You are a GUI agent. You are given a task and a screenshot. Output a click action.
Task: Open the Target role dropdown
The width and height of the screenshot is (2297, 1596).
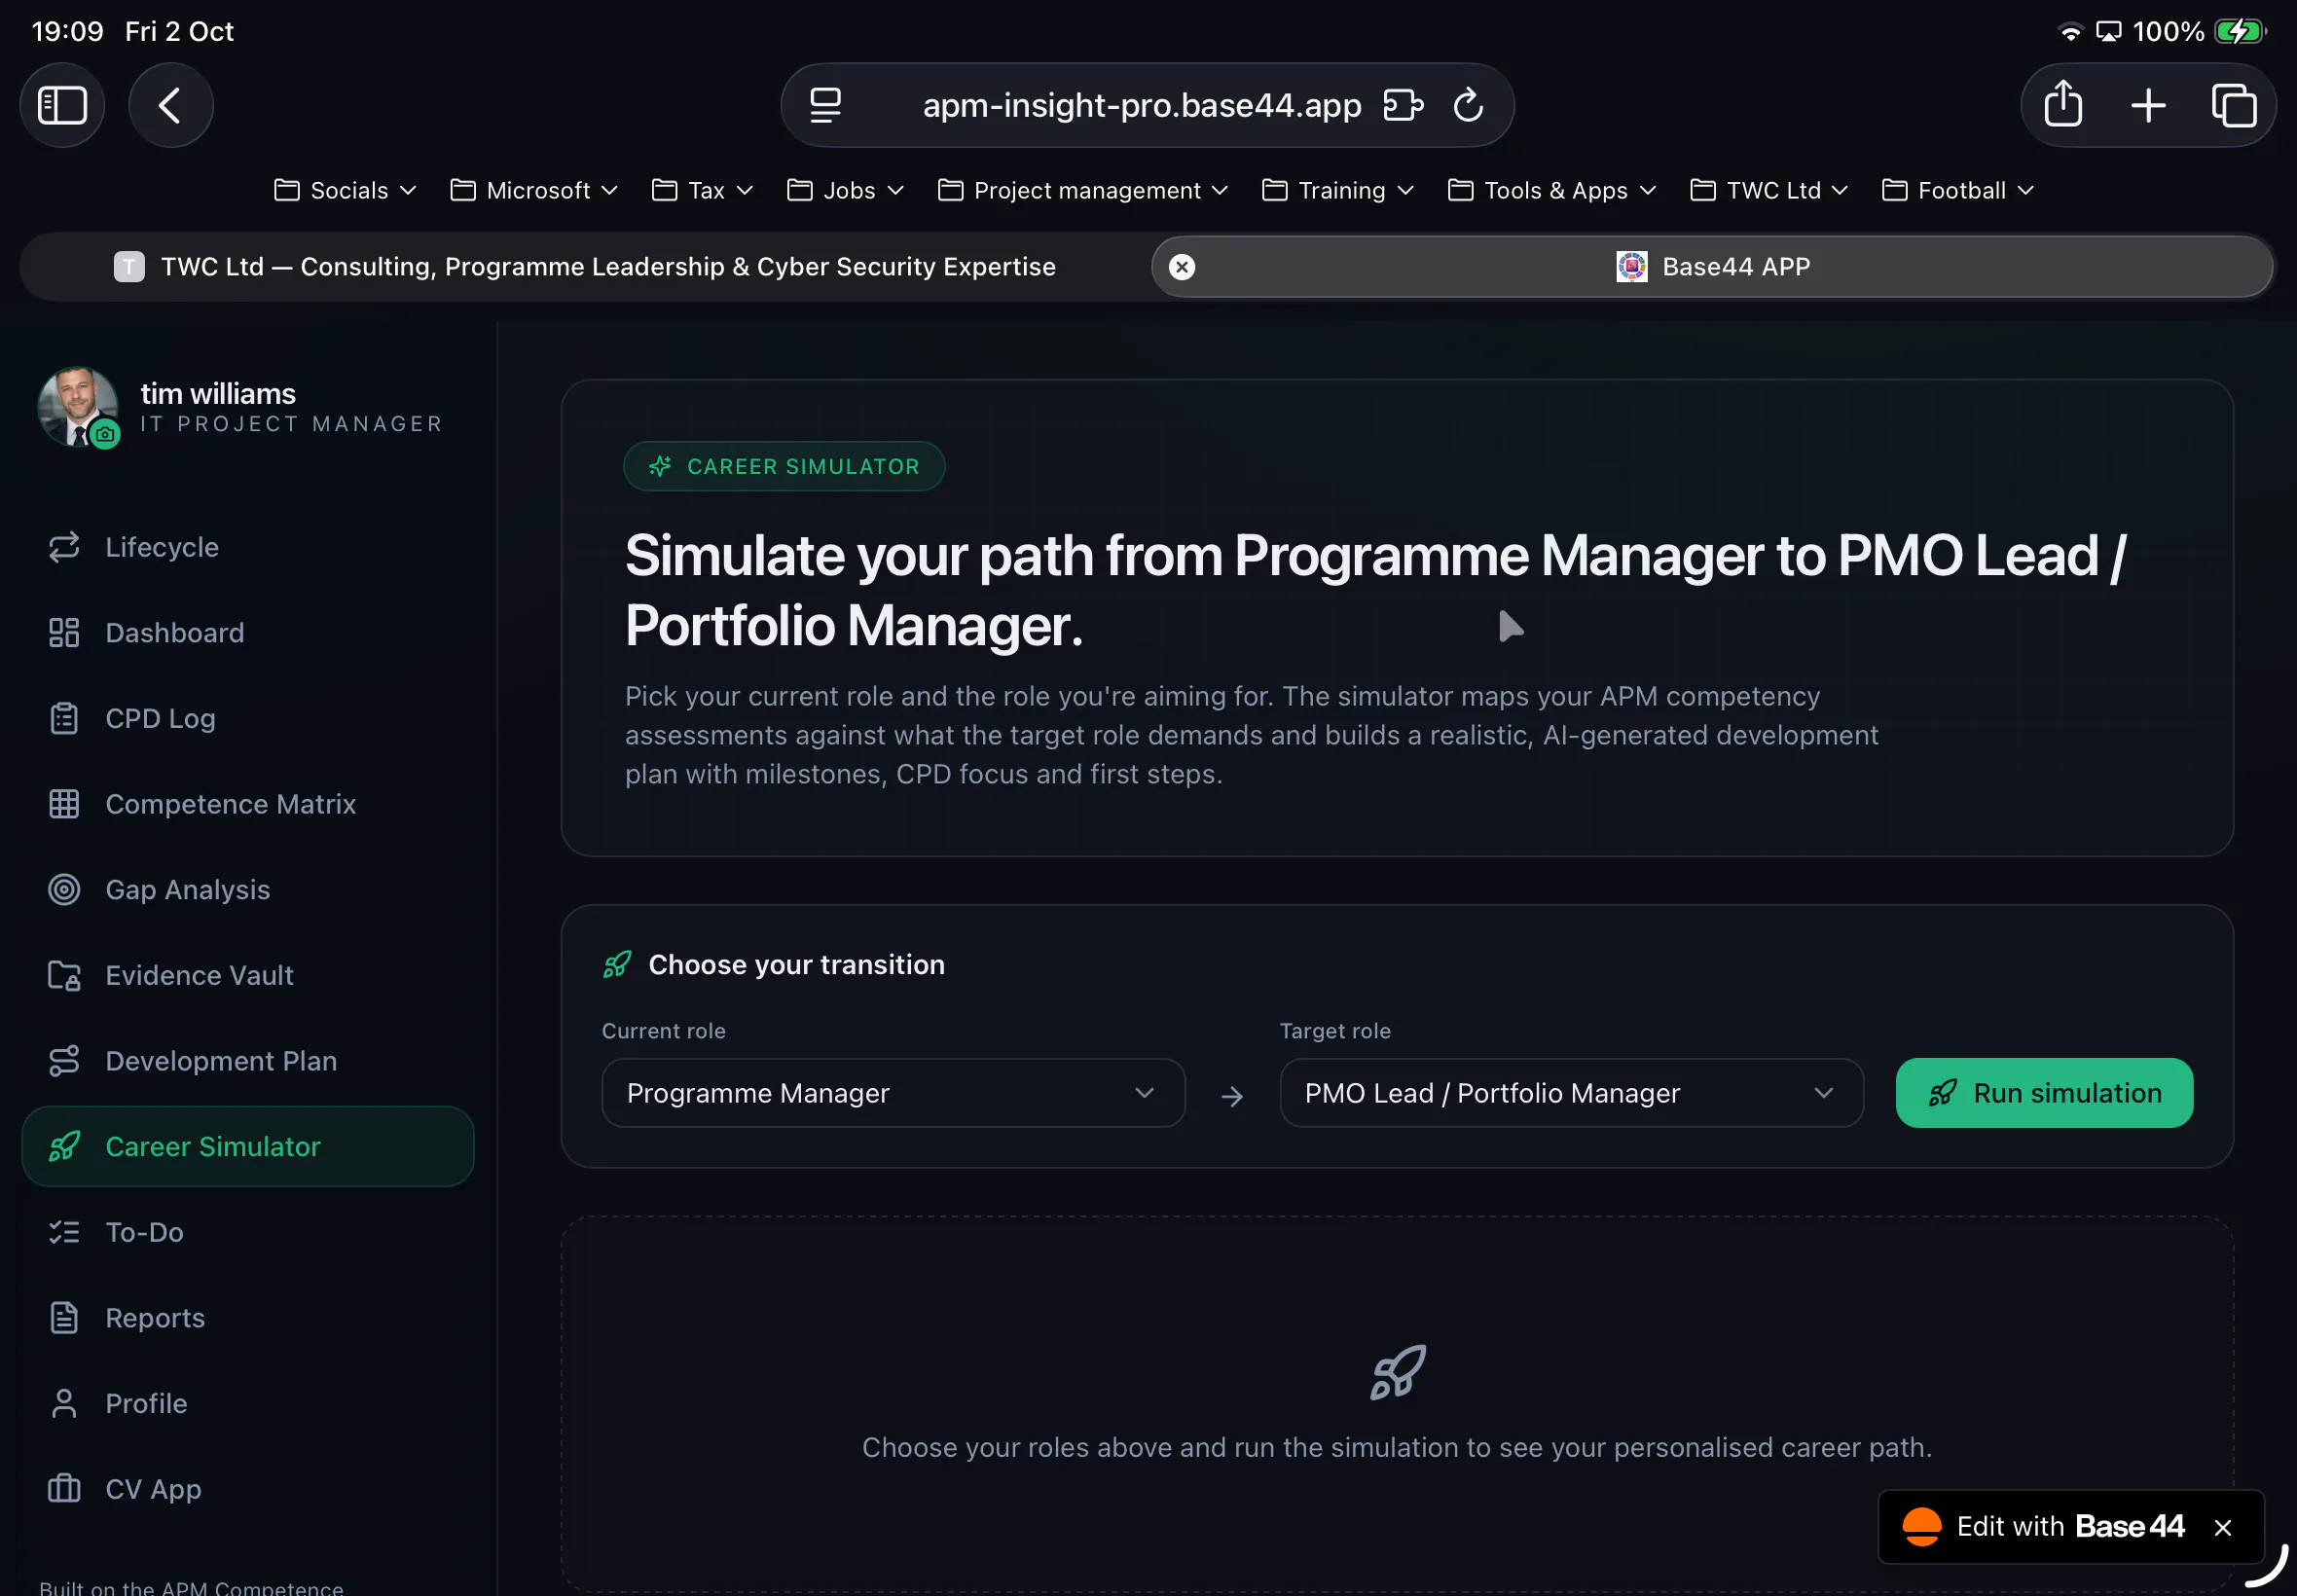pyautogui.click(x=1571, y=1093)
